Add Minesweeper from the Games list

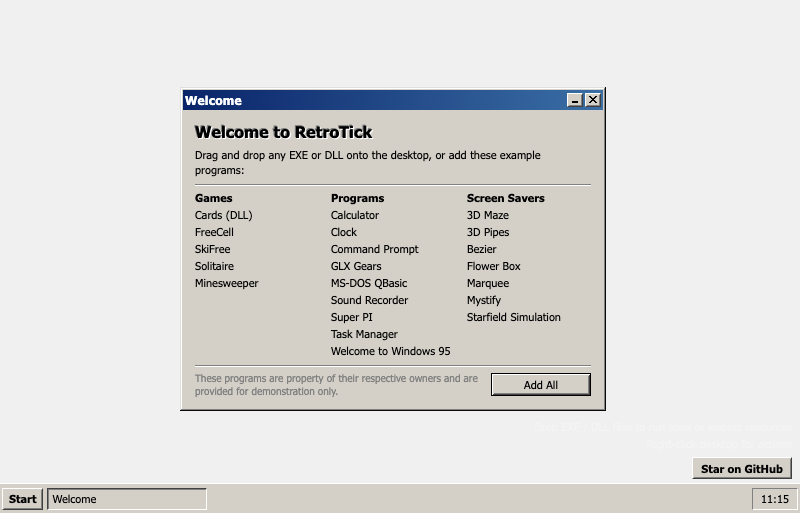tap(226, 283)
